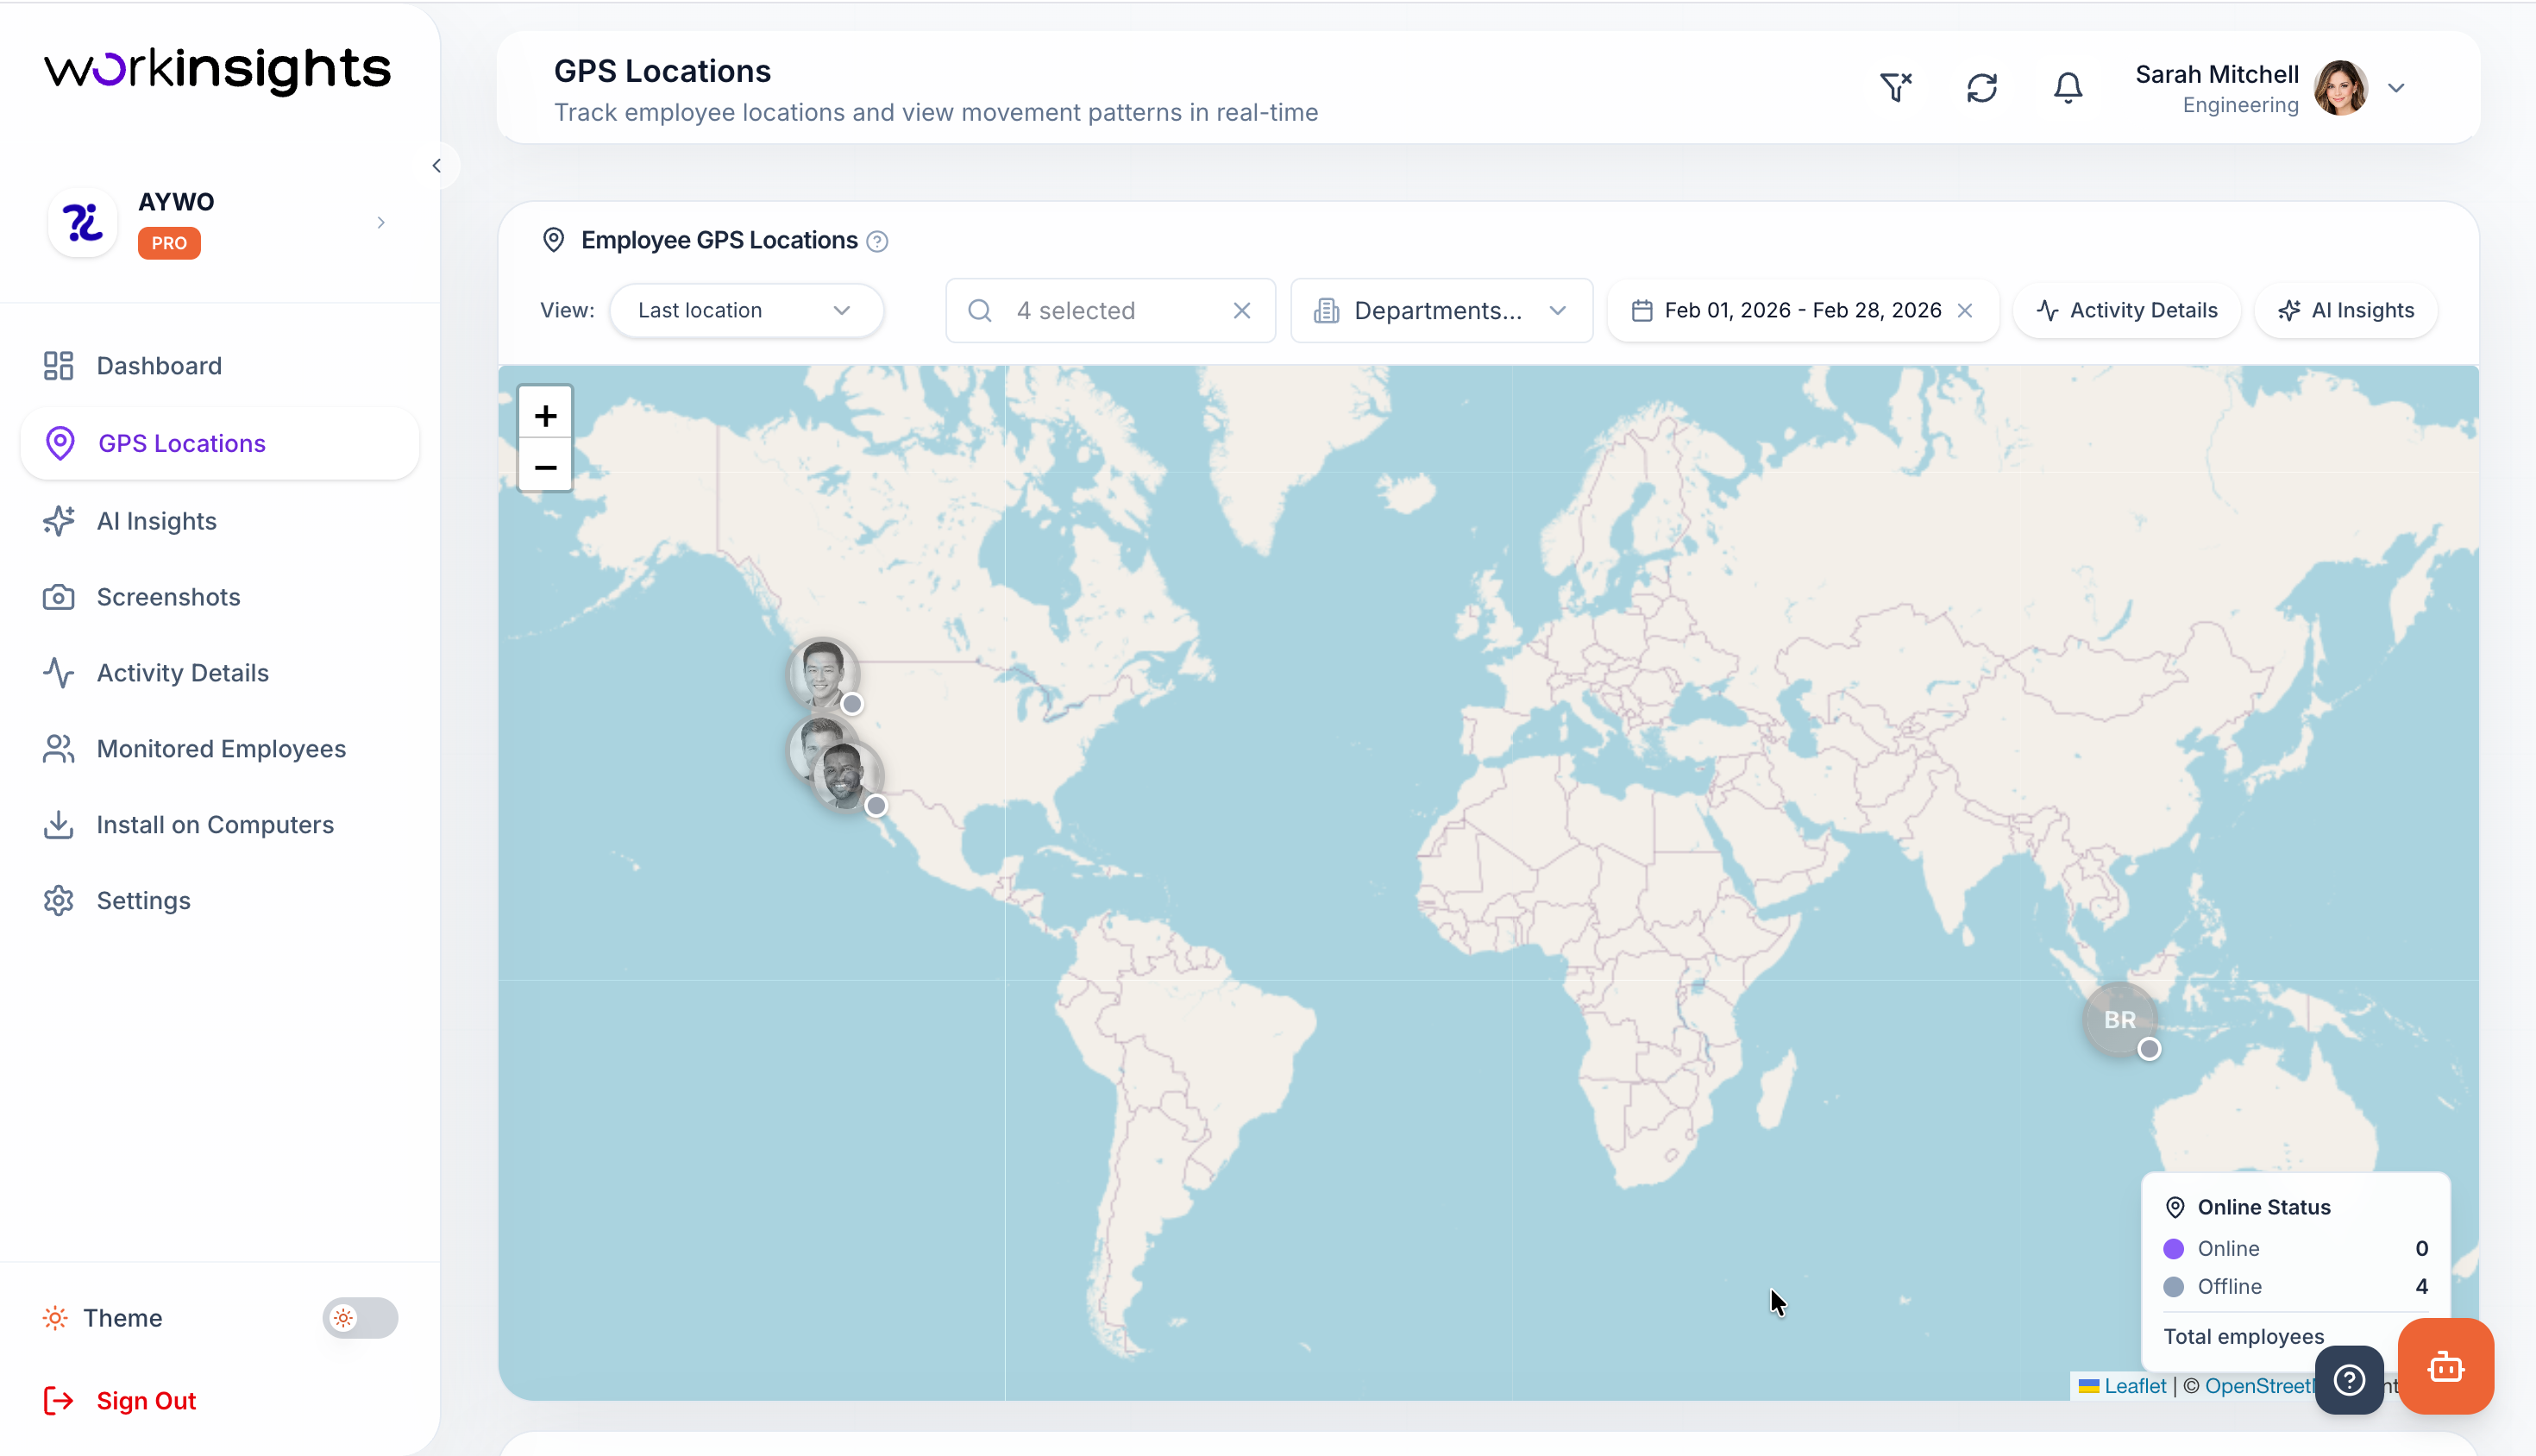This screenshot has height=1456, width=2536.
Task: Click the northernmost employee photo marker
Action: (823, 673)
